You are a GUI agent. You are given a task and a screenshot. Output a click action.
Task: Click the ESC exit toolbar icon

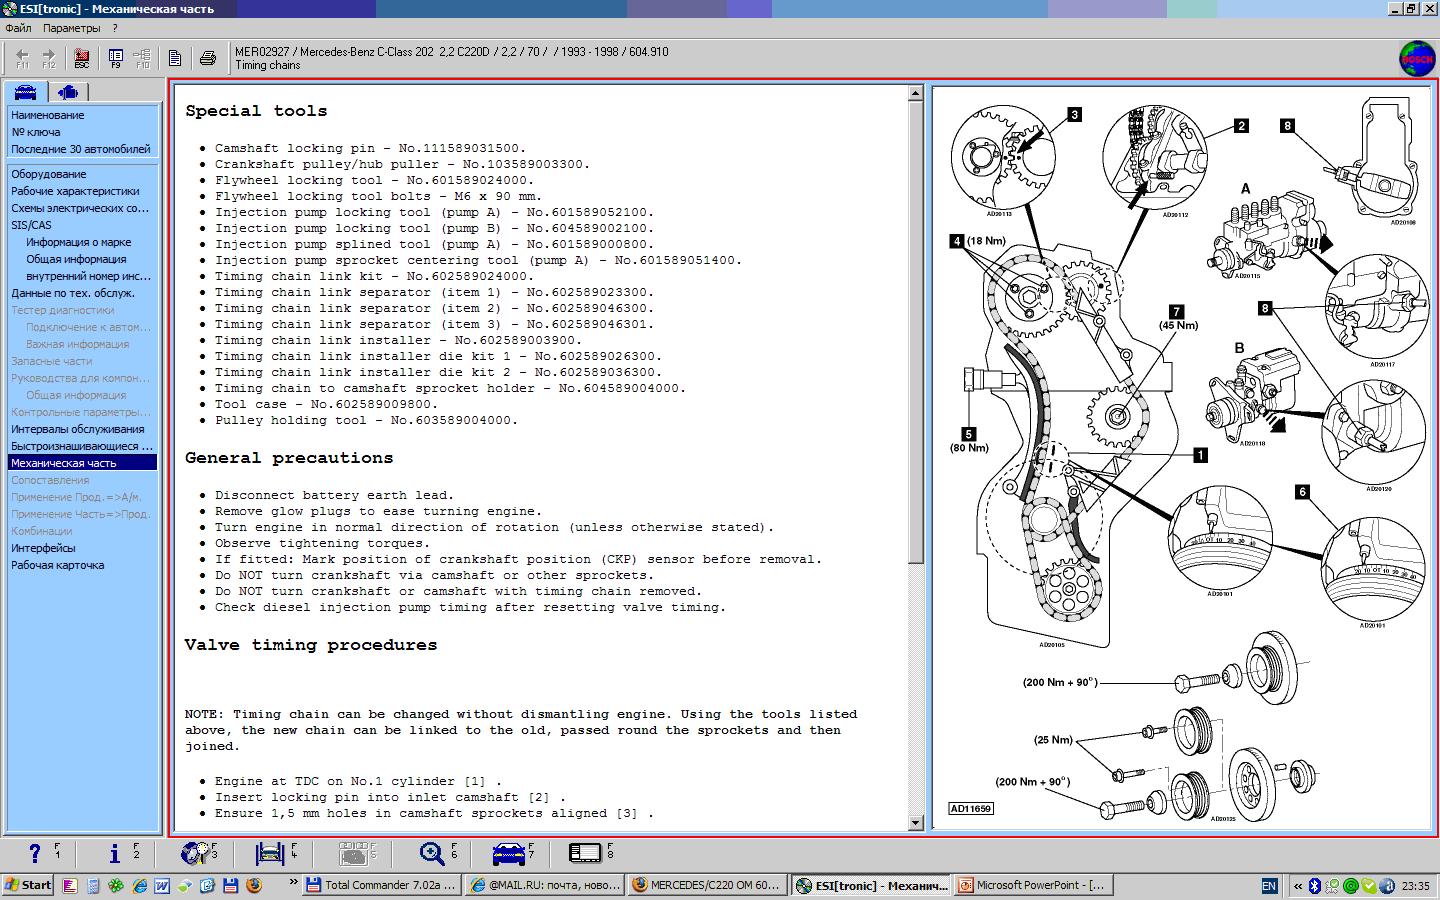point(82,58)
